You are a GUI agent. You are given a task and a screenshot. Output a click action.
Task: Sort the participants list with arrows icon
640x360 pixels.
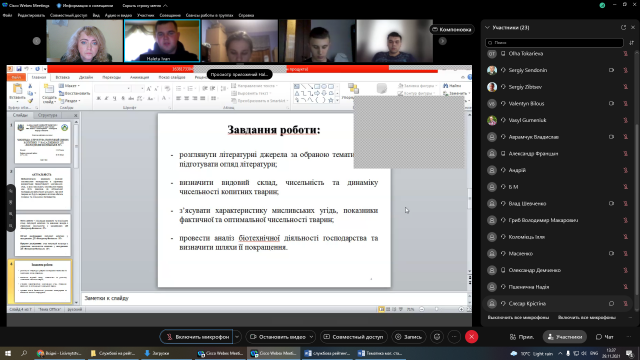click(x=631, y=42)
